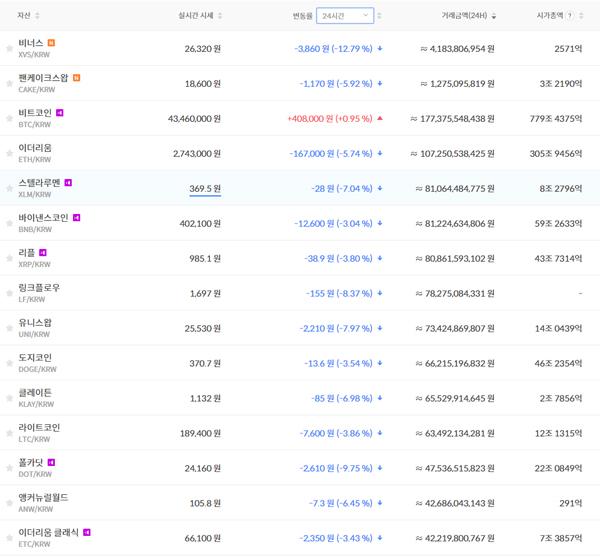Open the 24시간 change period dropdown
The image size is (600, 557).
[x=345, y=16]
